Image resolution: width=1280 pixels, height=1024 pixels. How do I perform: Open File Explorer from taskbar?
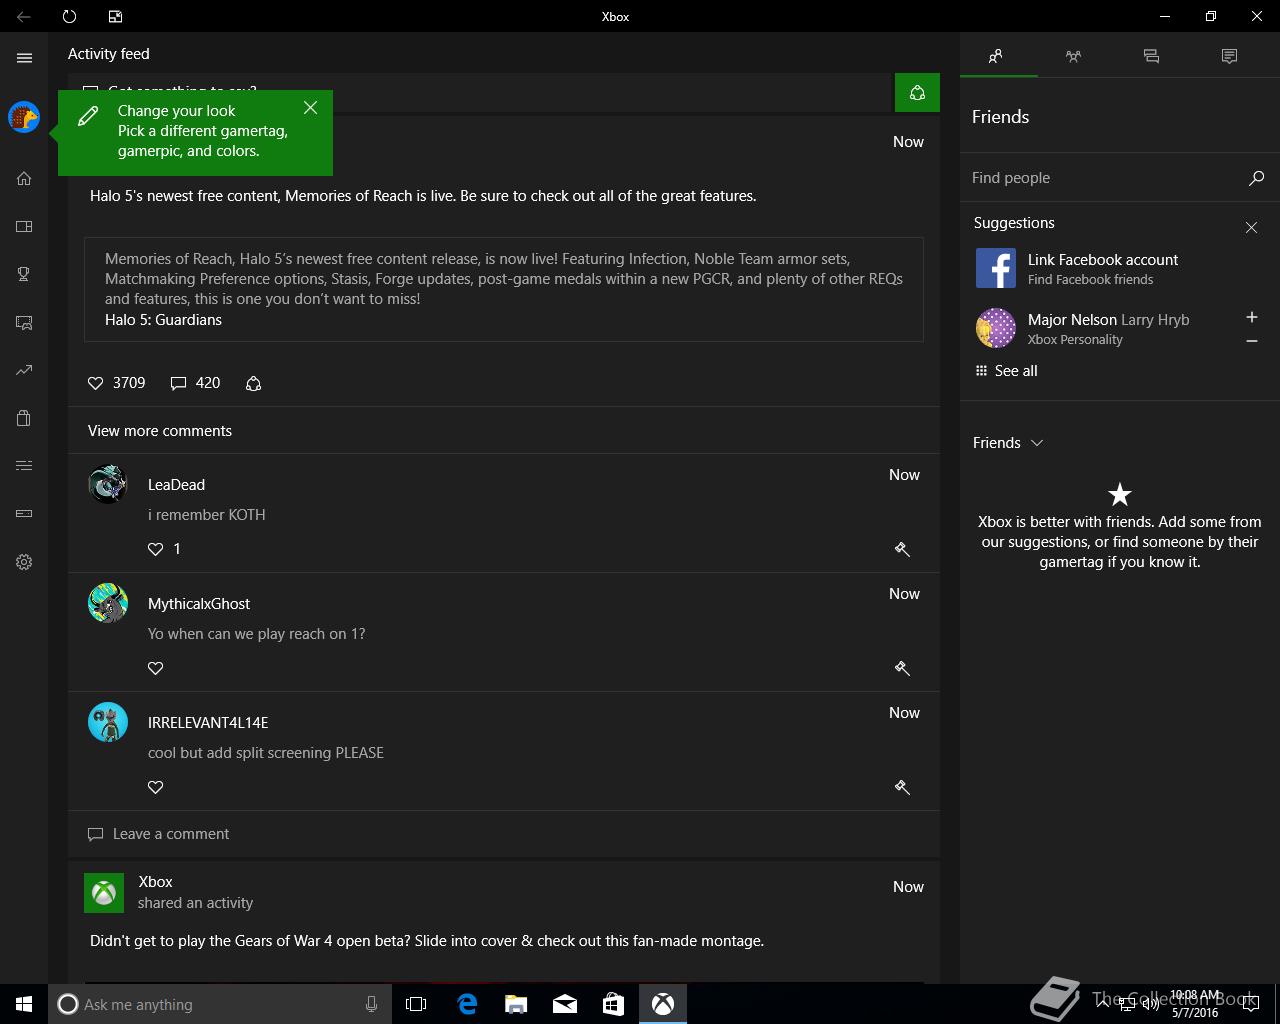click(x=516, y=1004)
